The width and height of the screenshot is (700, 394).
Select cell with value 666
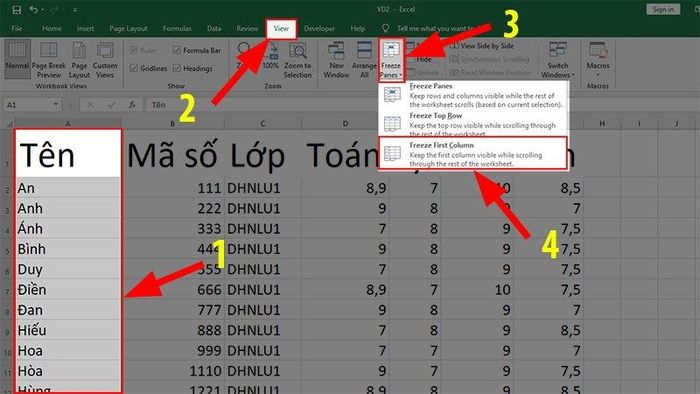coord(173,290)
